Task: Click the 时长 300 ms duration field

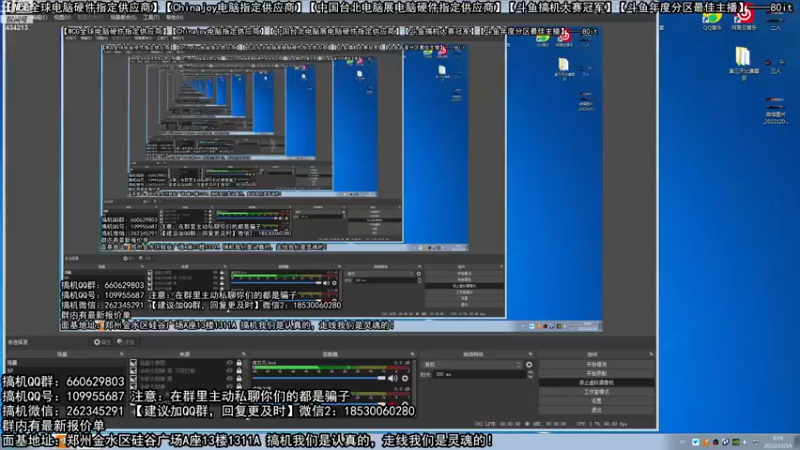Action: click(480, 374)
